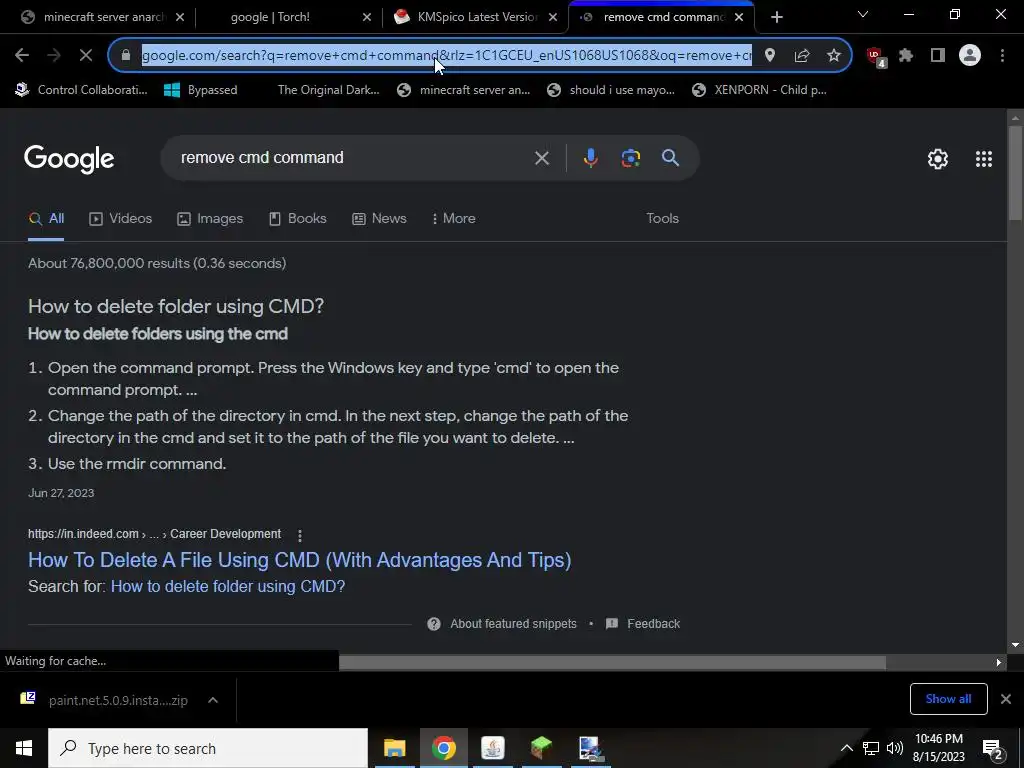Select the Videos search filter

coord(121,219)
